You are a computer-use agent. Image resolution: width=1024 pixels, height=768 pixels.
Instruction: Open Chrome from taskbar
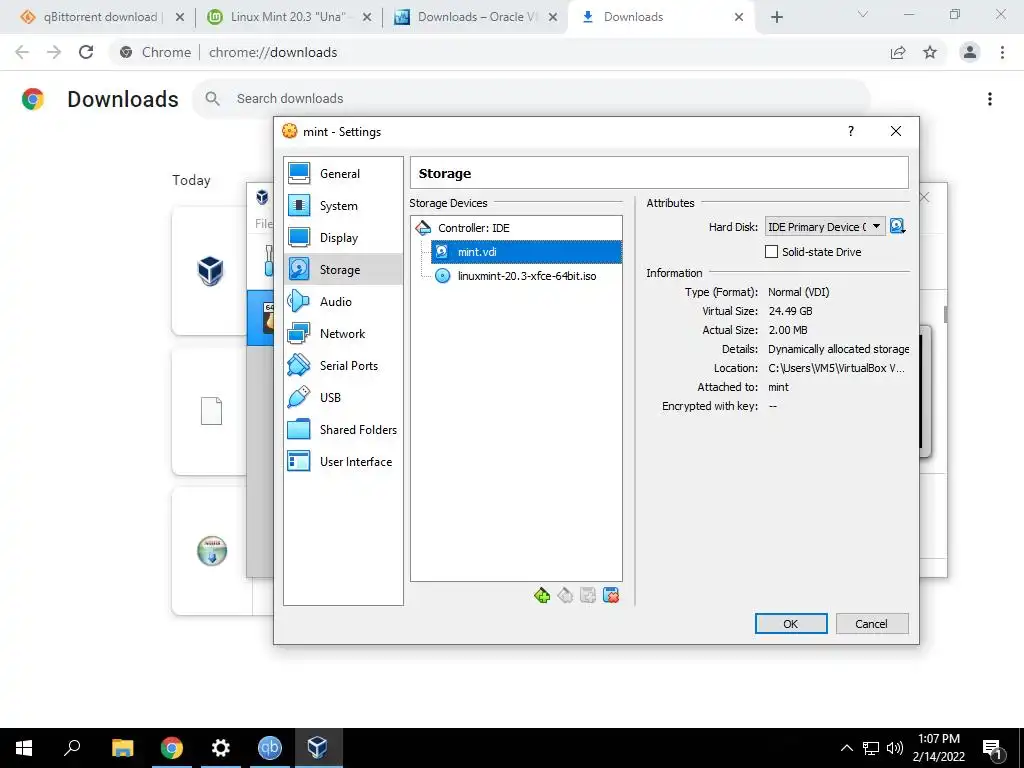pyautogui.click(x=171, y=748)
